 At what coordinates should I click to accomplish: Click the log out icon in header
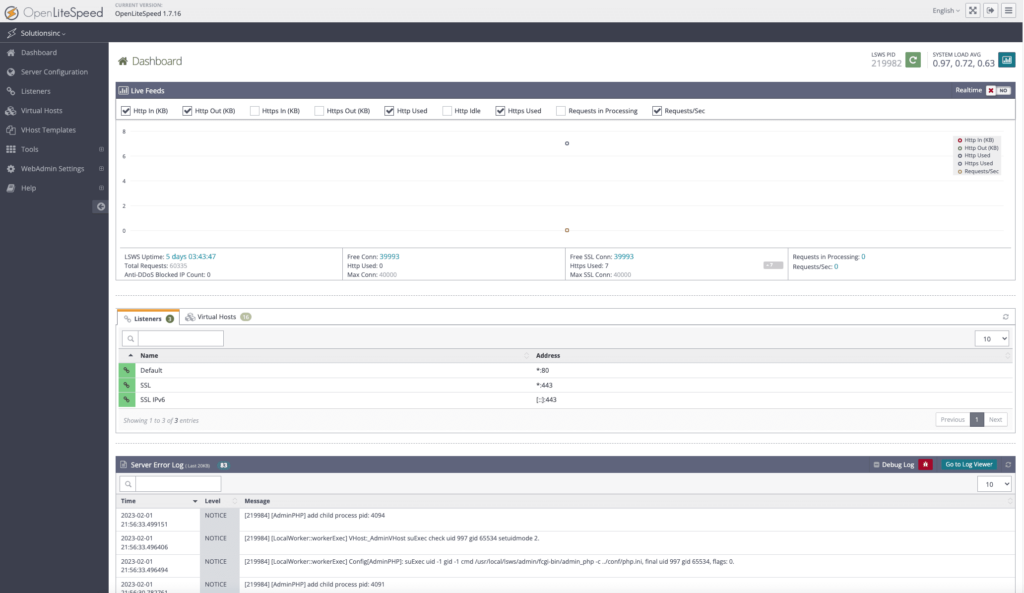pyautogui.click(x=990, y=10)
